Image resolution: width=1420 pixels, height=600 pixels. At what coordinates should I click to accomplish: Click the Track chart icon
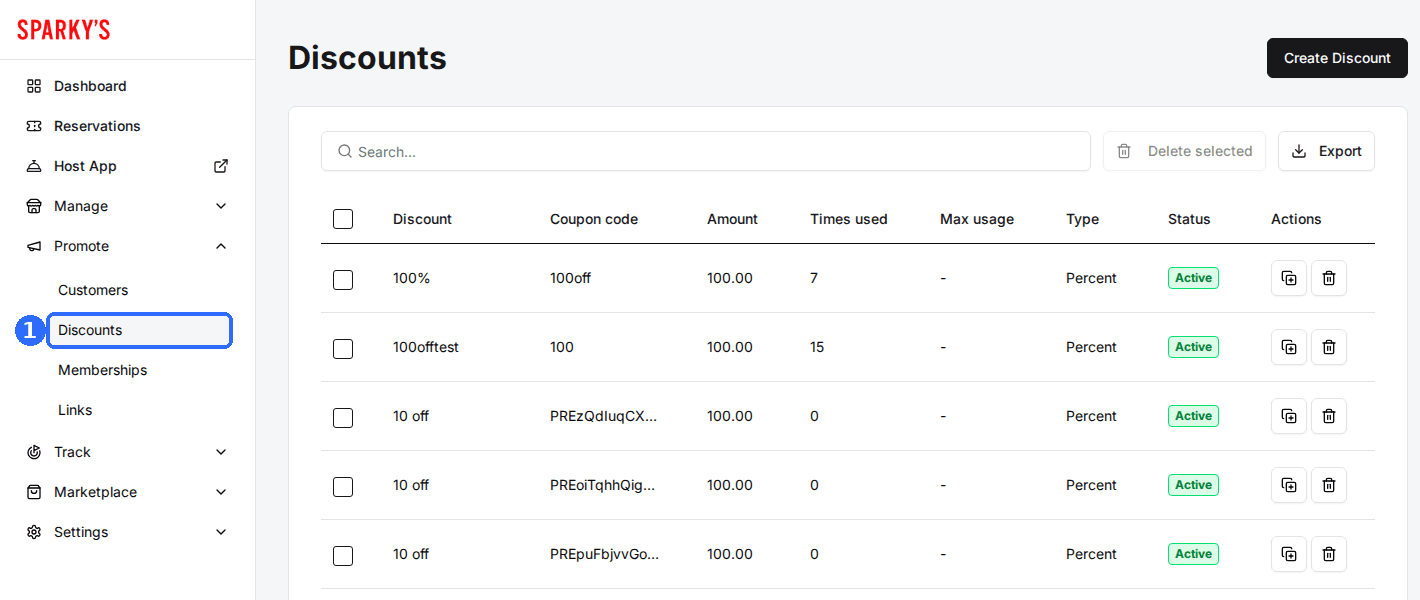(x=34, y=452)
